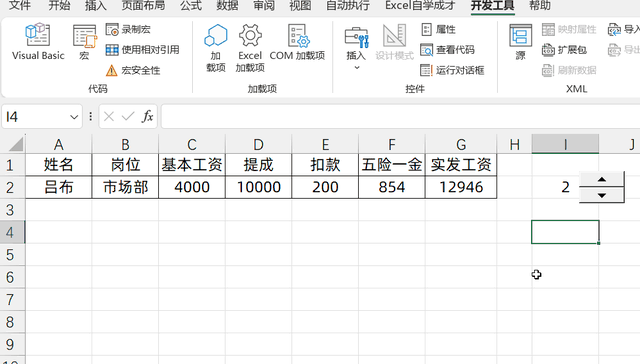Click the XML 导出 button

[624, 50]
